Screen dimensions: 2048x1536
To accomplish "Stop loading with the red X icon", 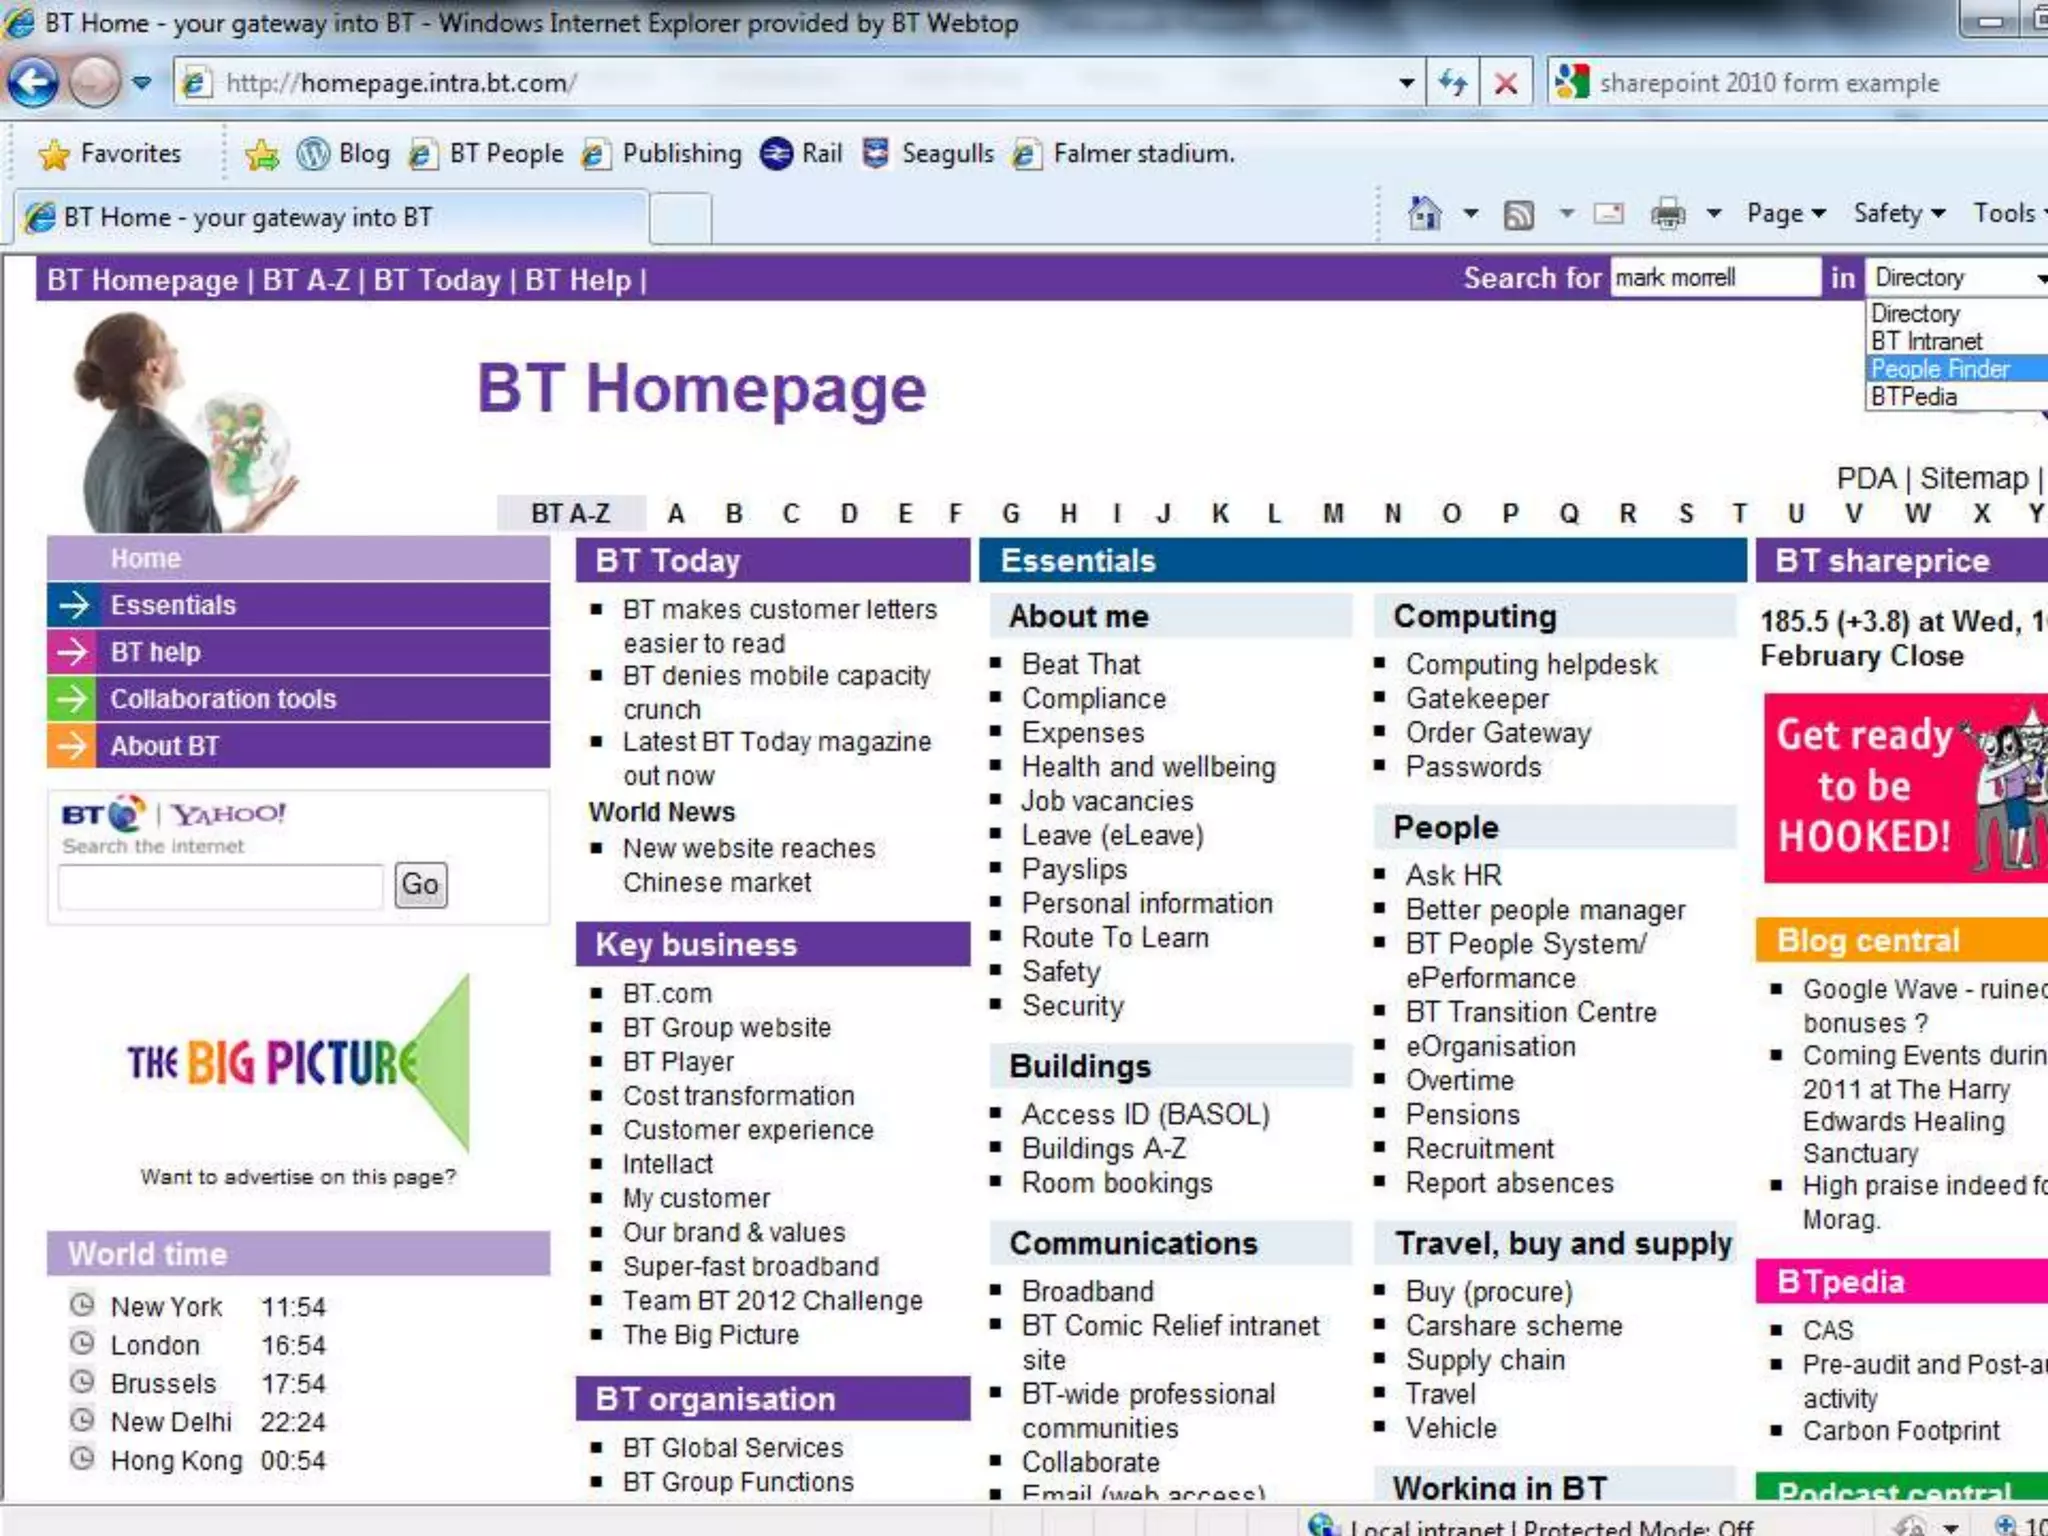I will (1505, 83).
